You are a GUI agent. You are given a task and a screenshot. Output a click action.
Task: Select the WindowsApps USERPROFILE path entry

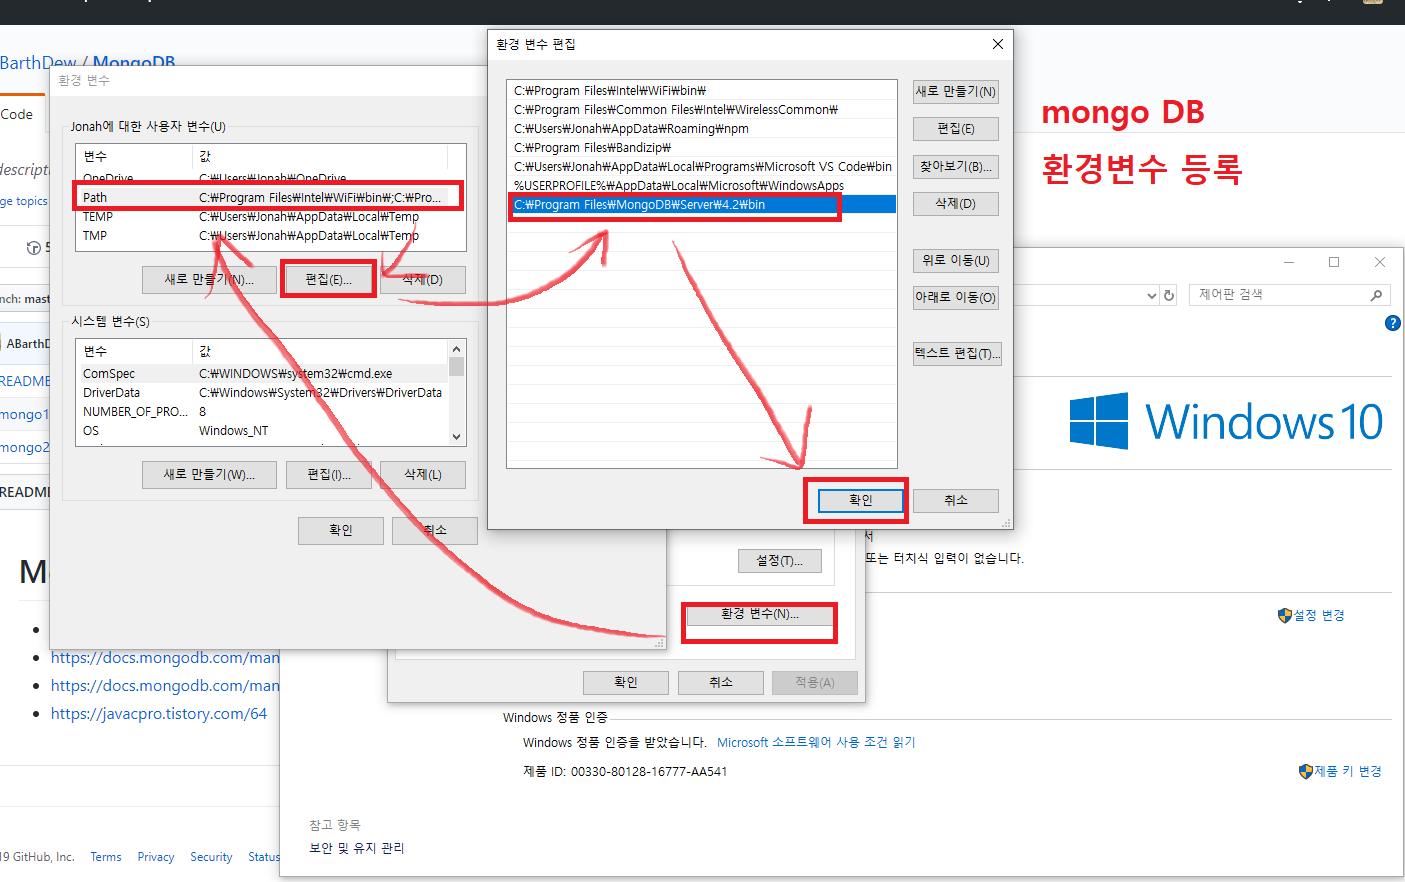(702, 185)
